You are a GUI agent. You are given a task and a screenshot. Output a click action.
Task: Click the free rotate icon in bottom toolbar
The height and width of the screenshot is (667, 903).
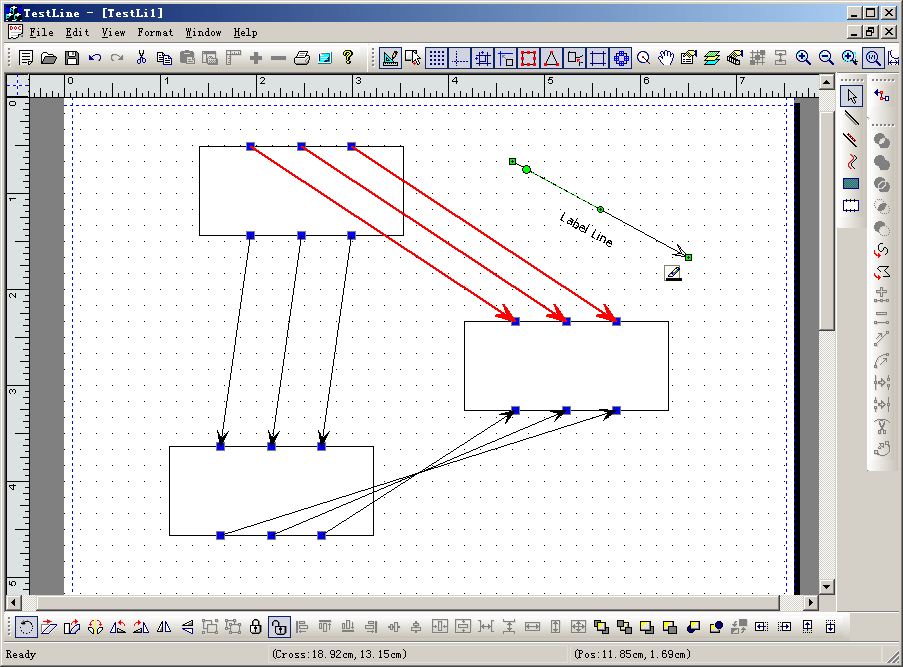pyautogui.click(x=26, y=627)
